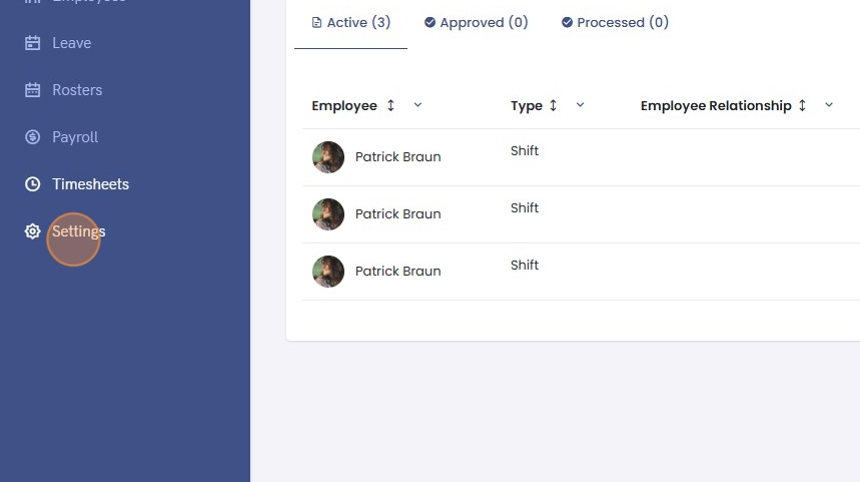
Task: Switch to the Active (3) tab
Action: point(351,22)
